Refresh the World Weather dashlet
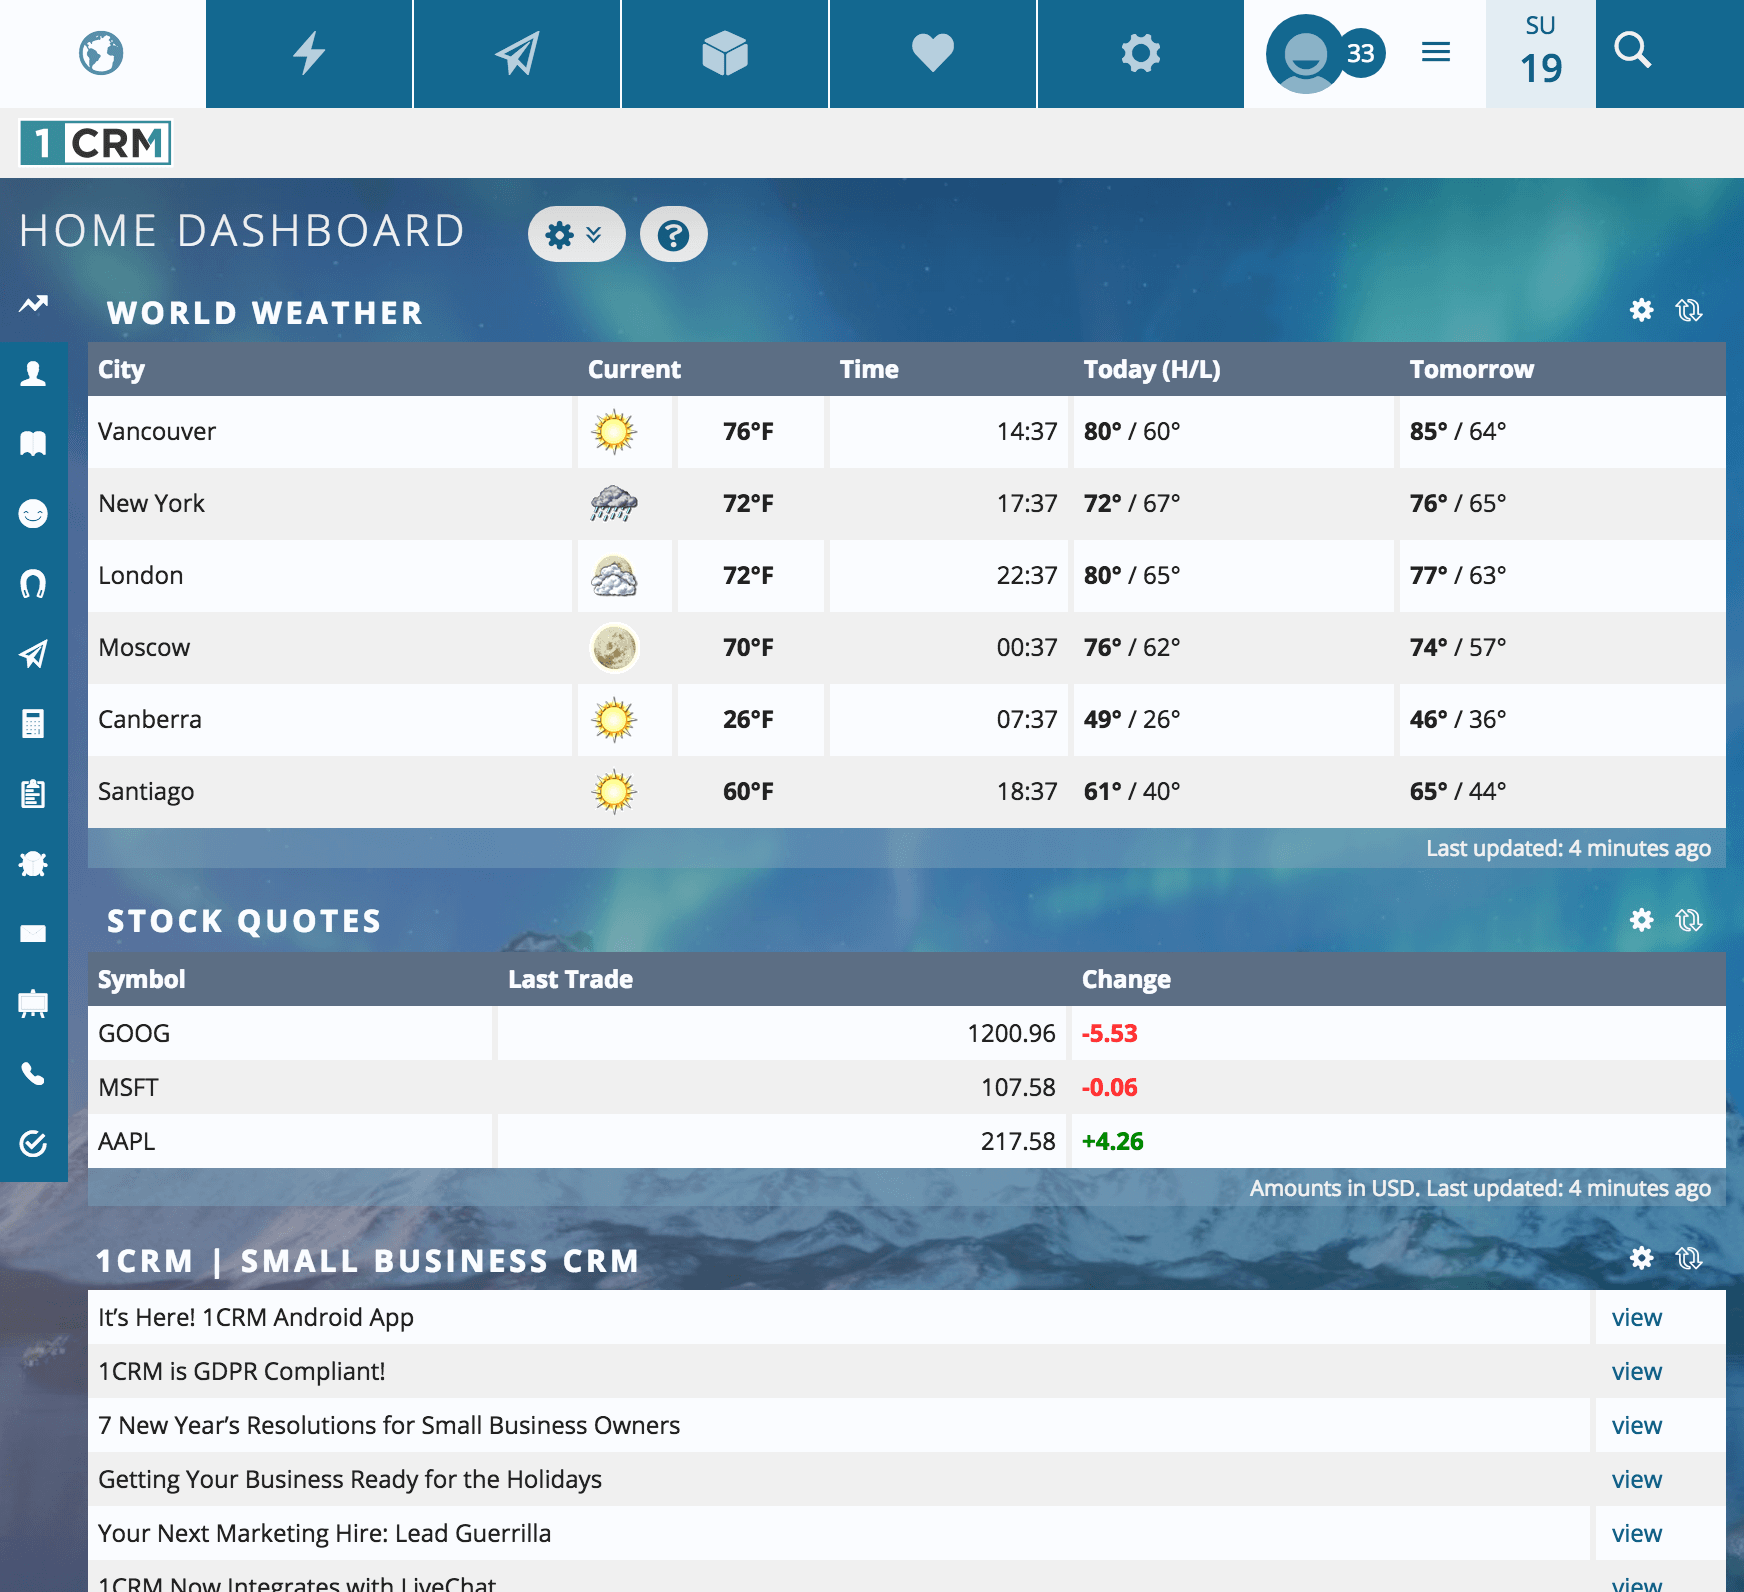 tap(1689, 310)
